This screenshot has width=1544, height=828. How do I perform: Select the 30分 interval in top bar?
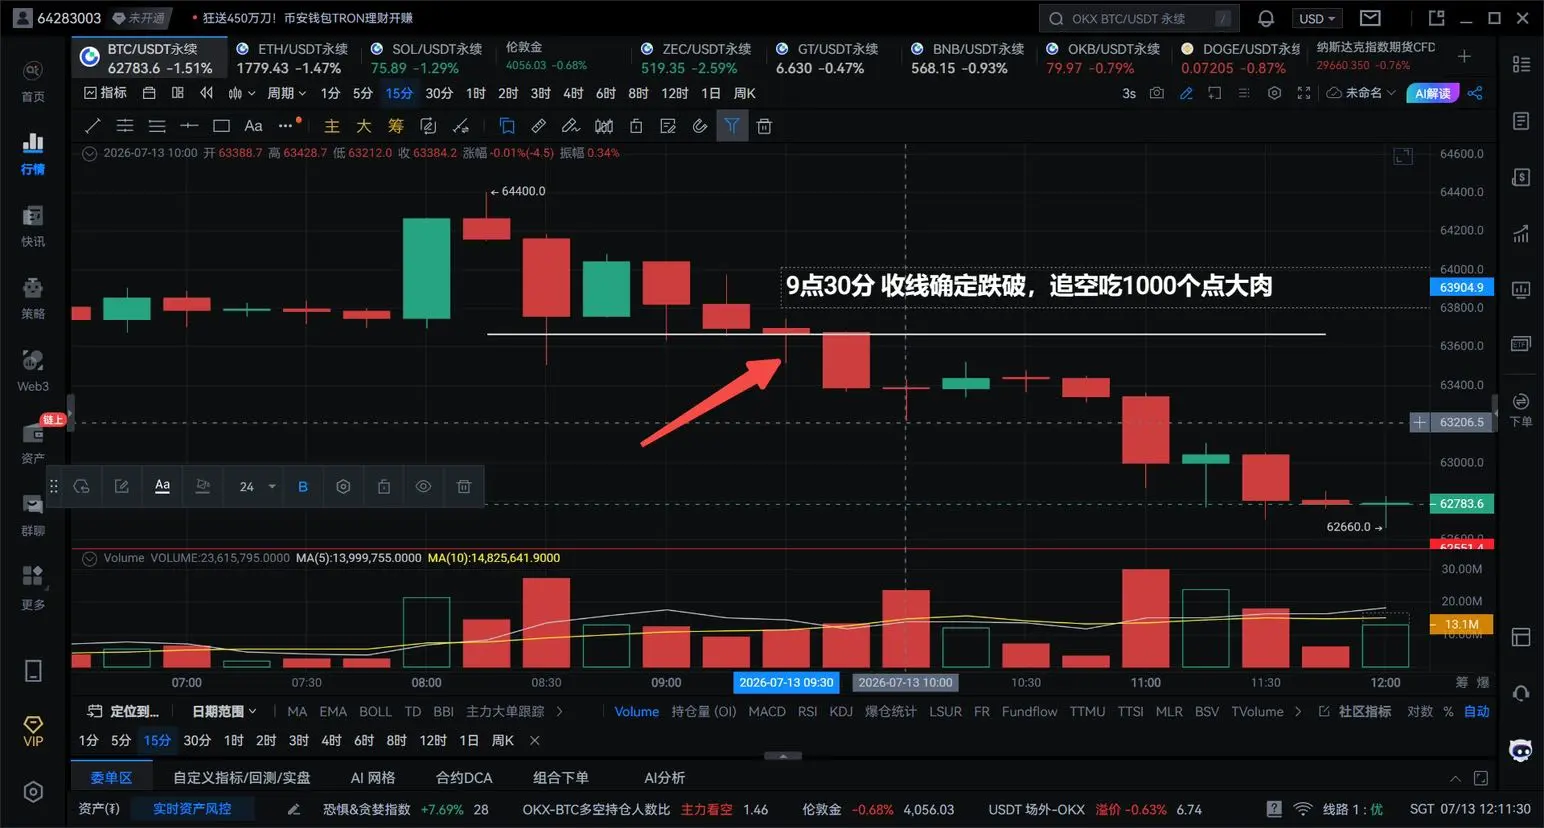[x=439, y=93]
